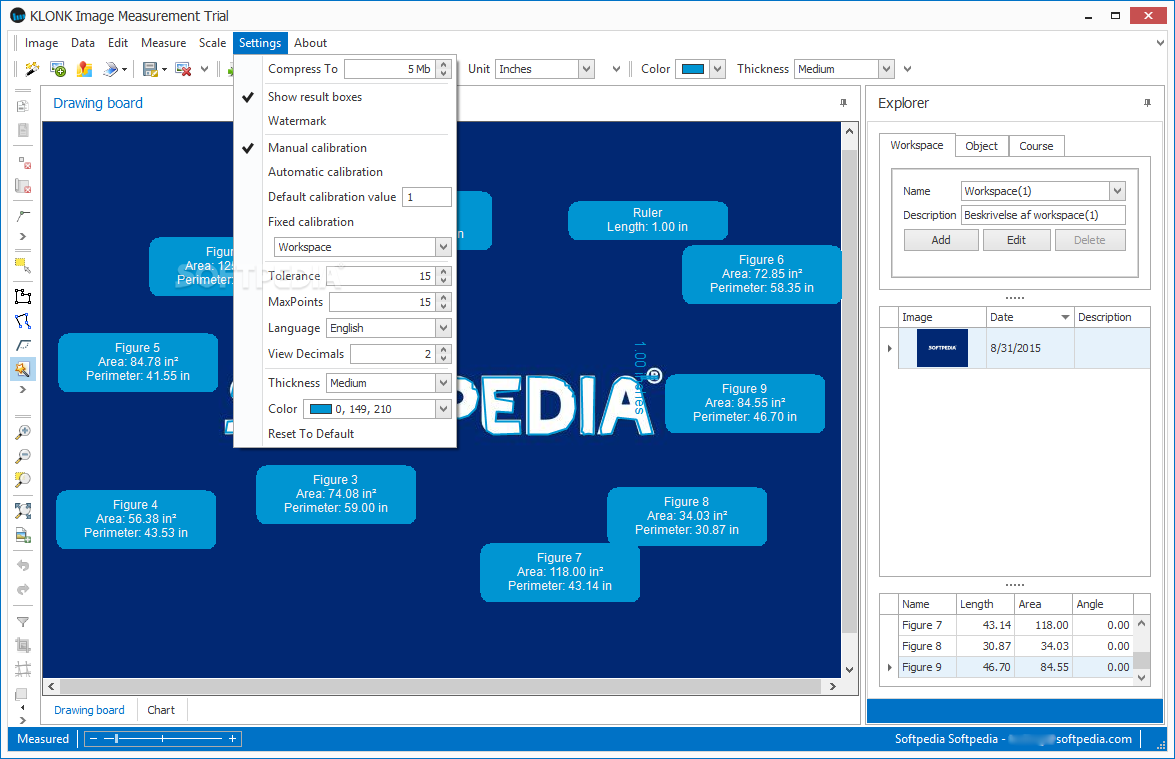Select the angle measurement tool
1175x759 pixels.
click(x=23, y=216)
